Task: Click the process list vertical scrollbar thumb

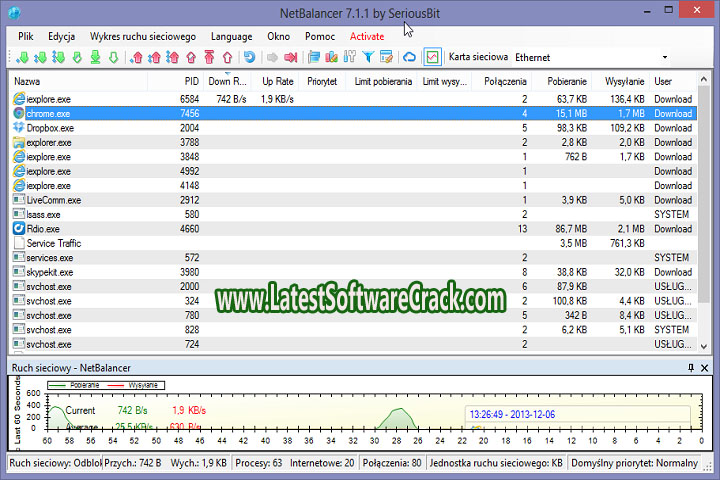Action: (704, 194)
